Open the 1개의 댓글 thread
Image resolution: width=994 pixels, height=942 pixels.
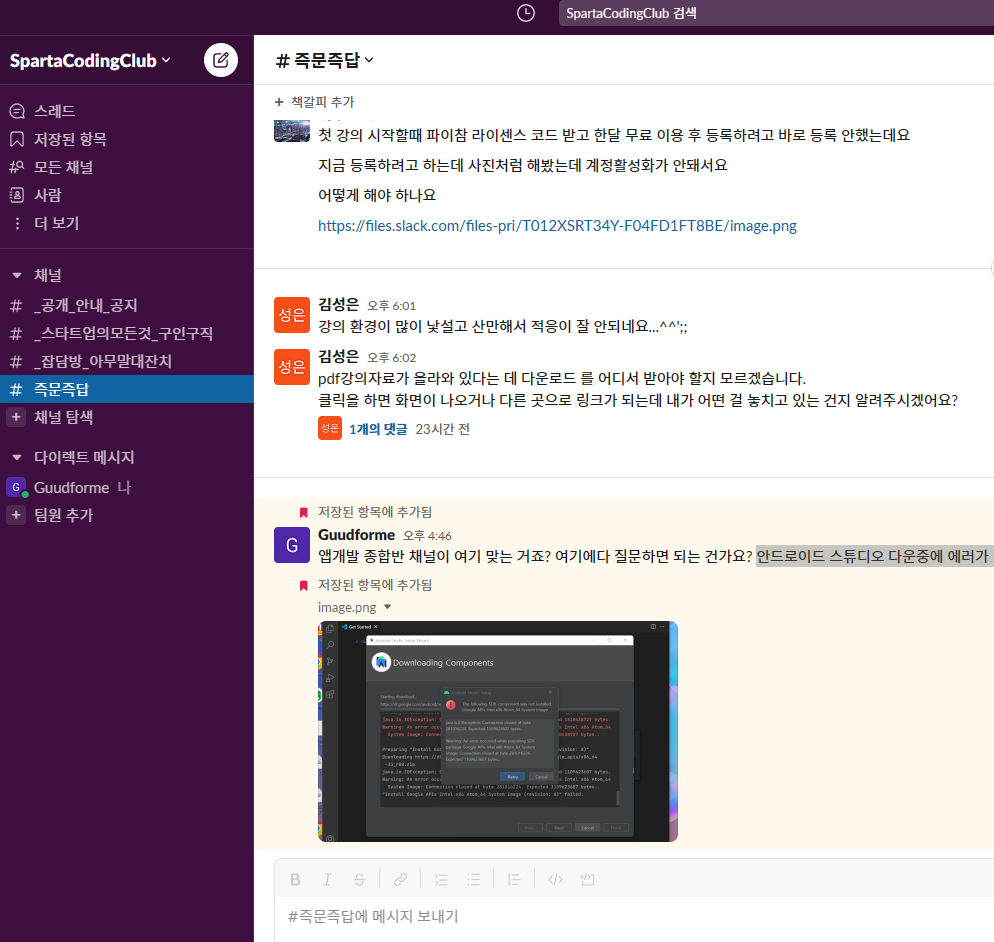[x=378, y=429]
